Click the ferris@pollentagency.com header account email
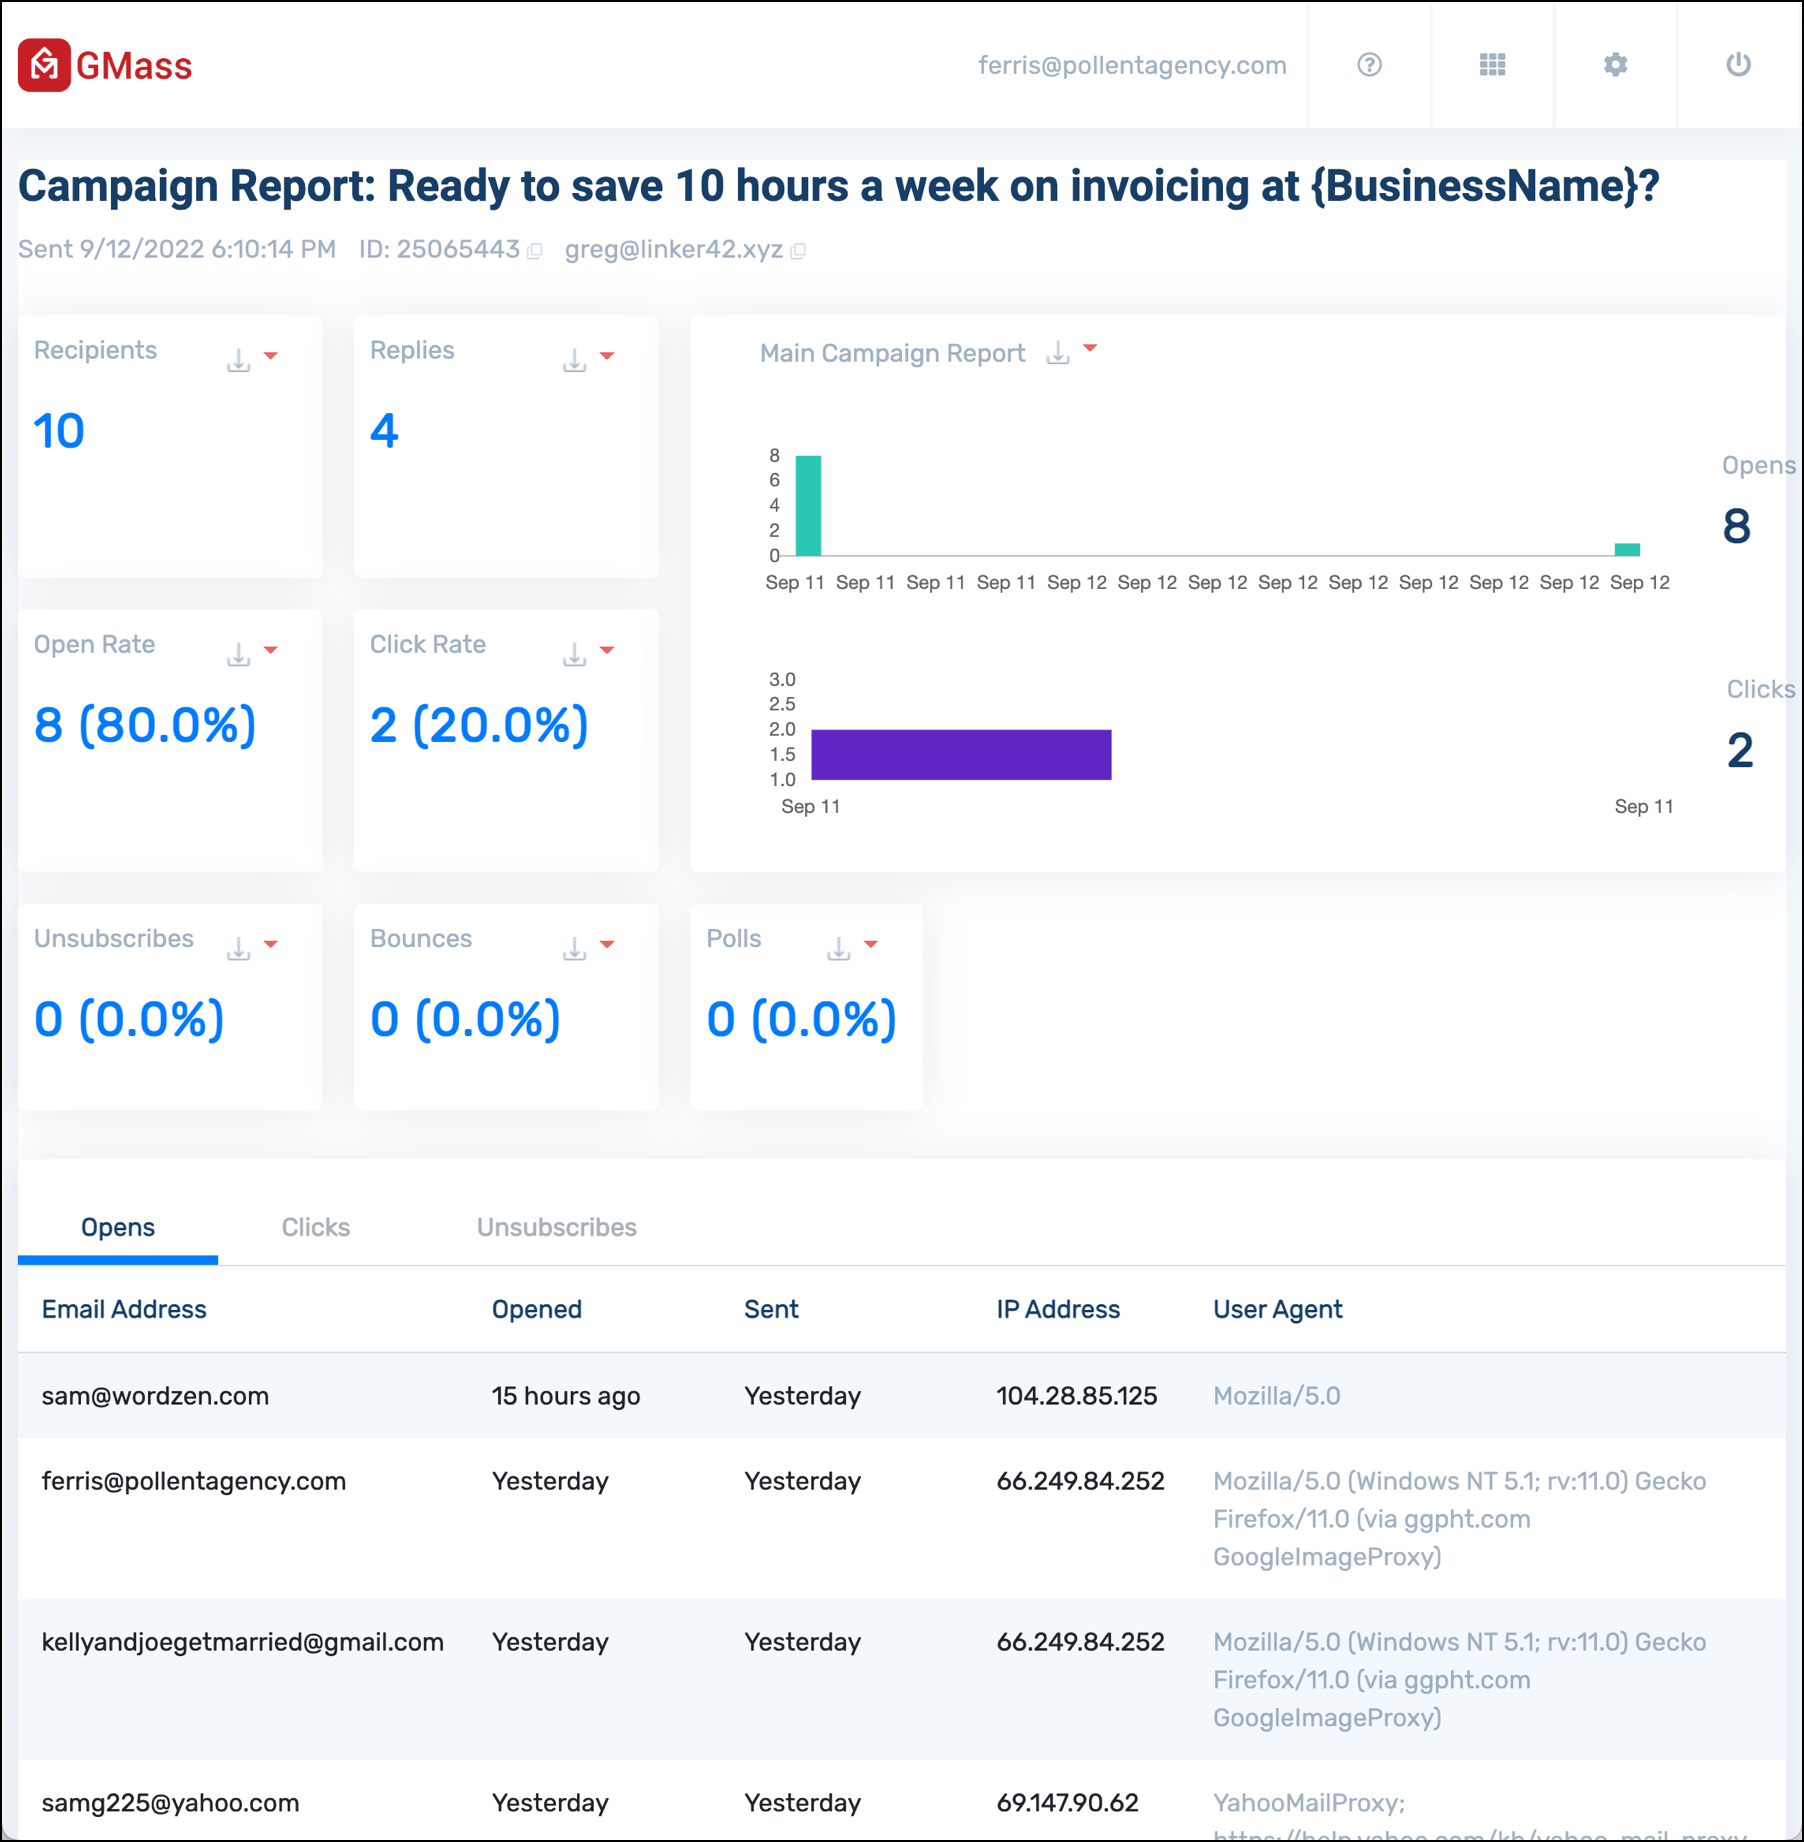The height and width of the screenshot is (1842, 1804). click(x=1132, y=65)
